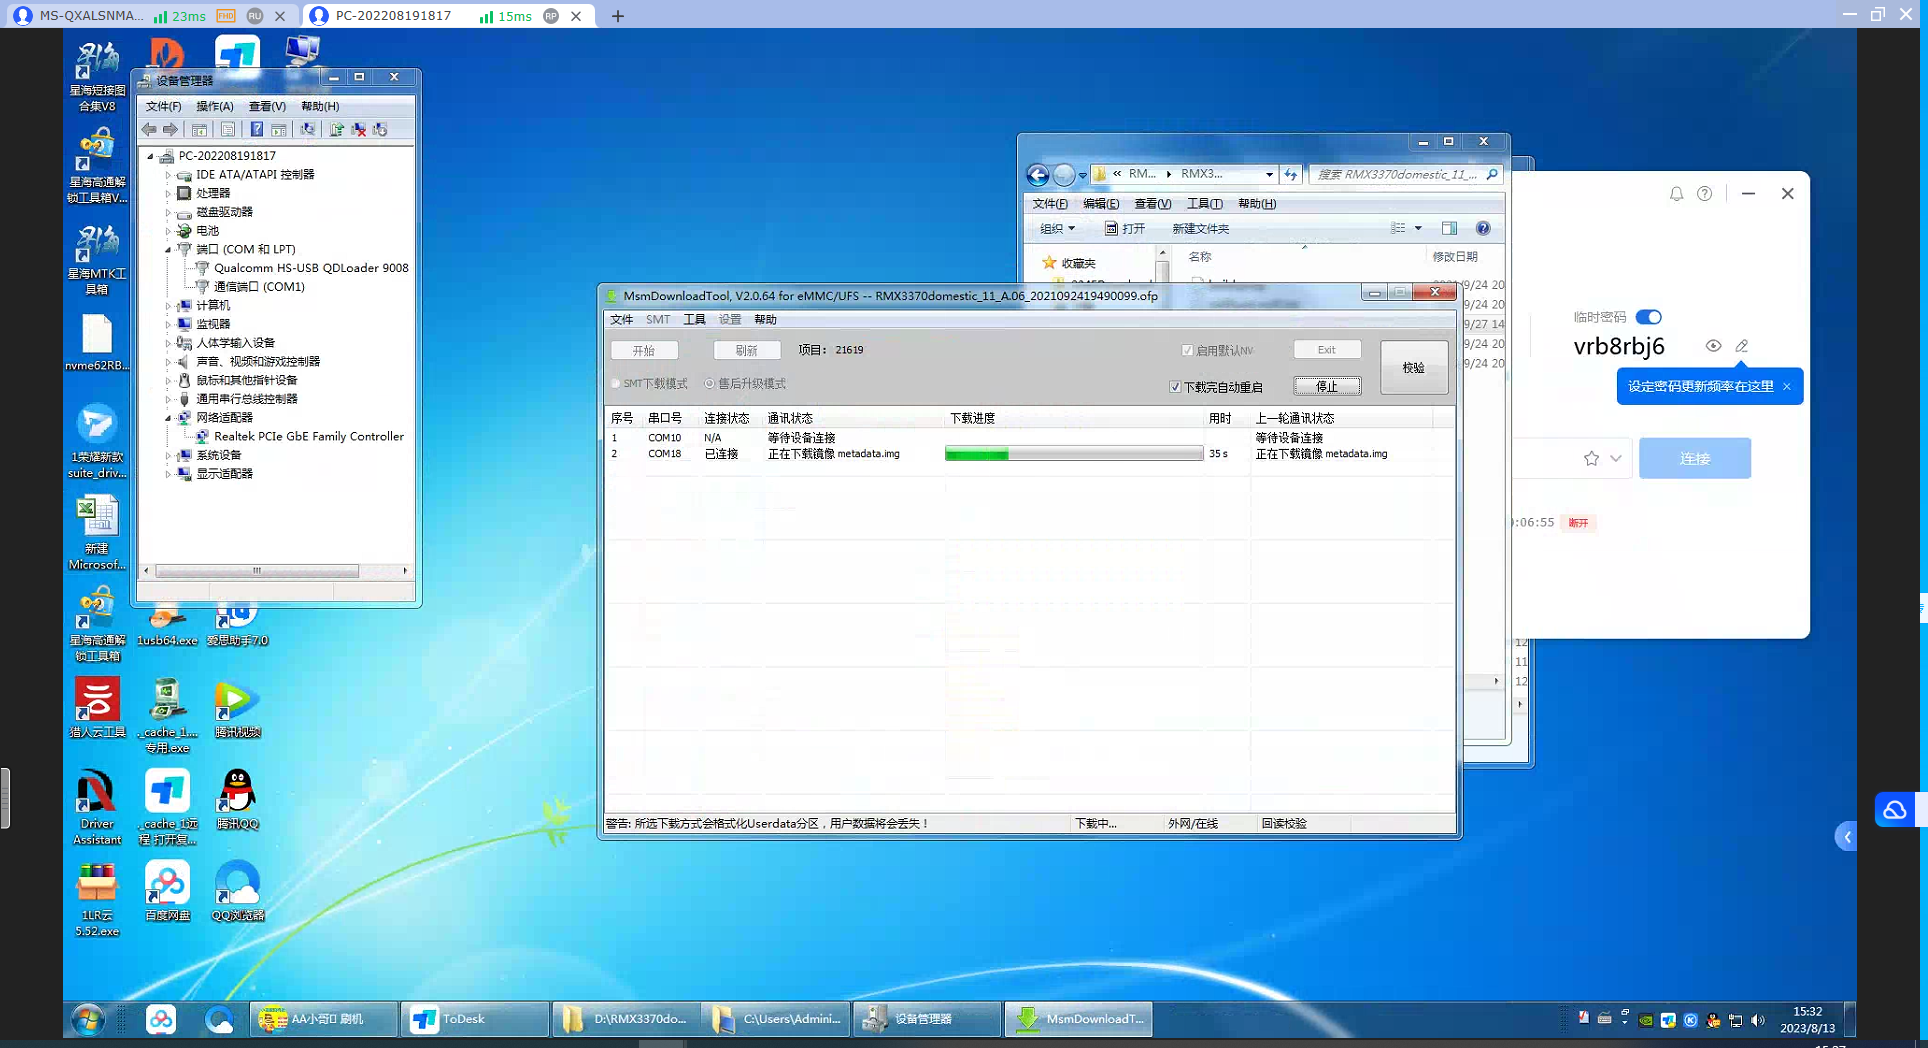The image size is (1928, 1048).
Task: Open the 编辑(E) menu in Explorer
Action: [1101, 204]
